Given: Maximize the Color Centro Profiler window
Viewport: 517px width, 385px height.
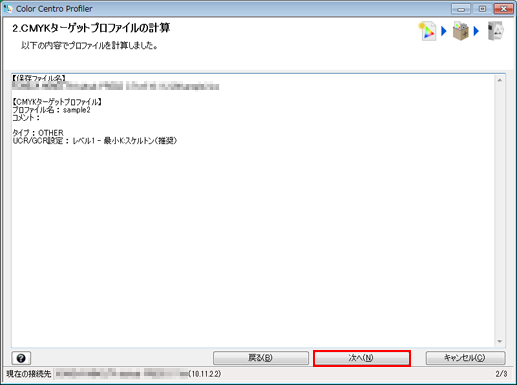Looking at the screenshot, I should [482, 9].
